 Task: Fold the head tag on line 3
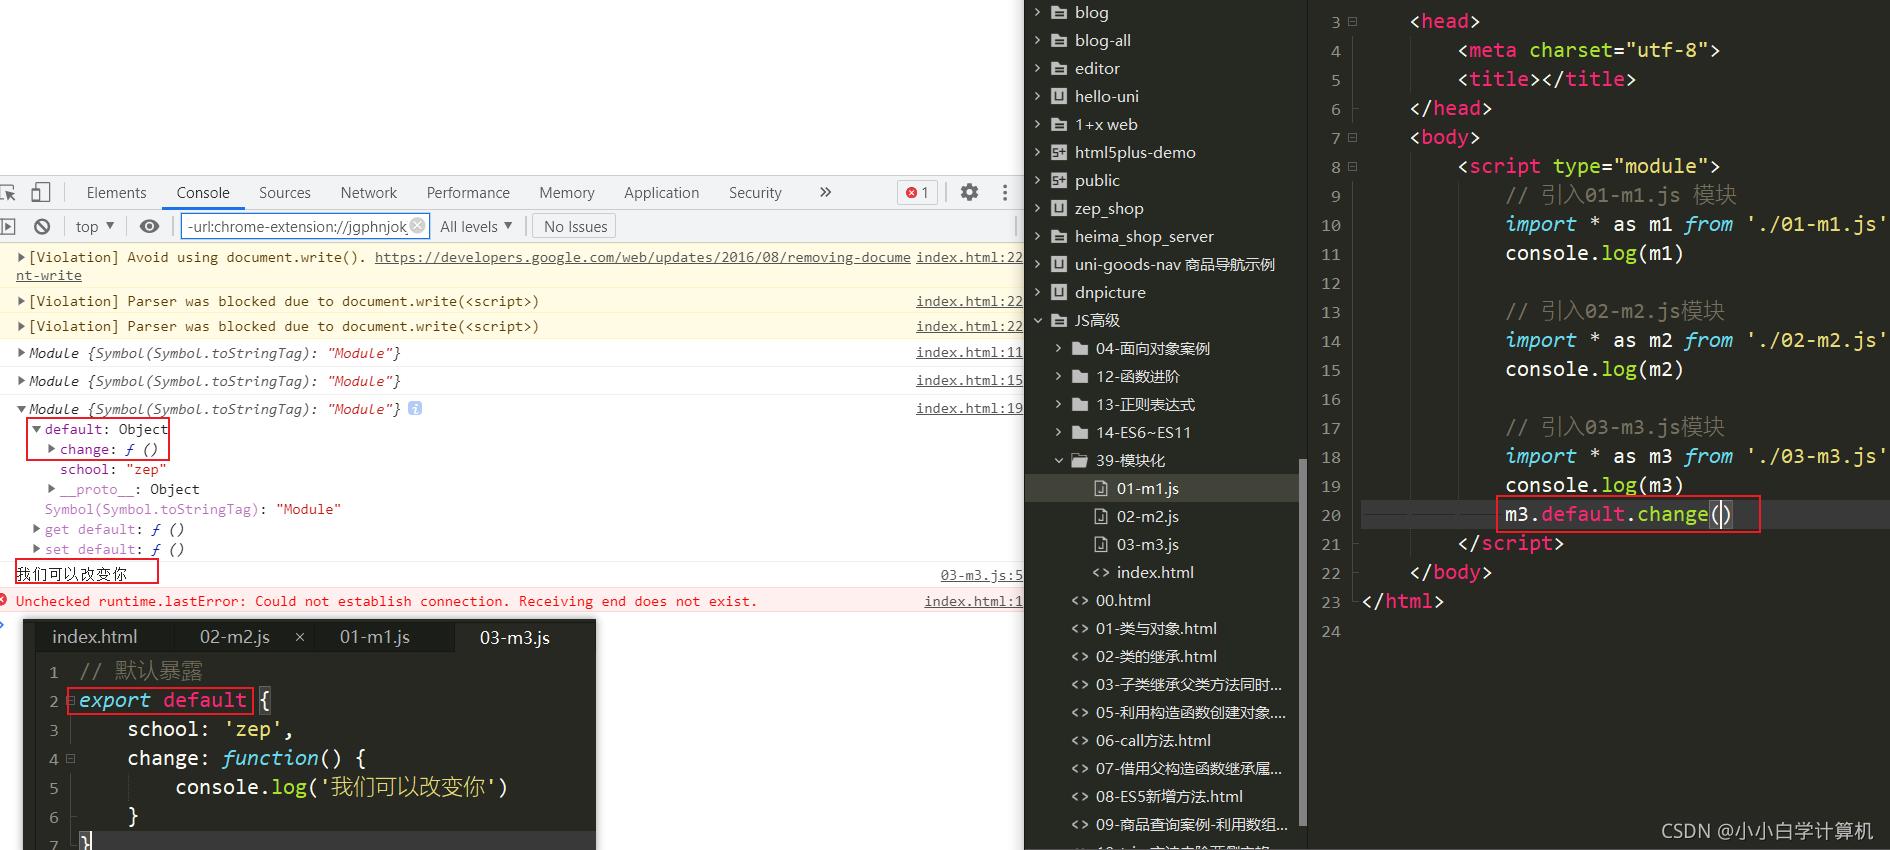1352,21
